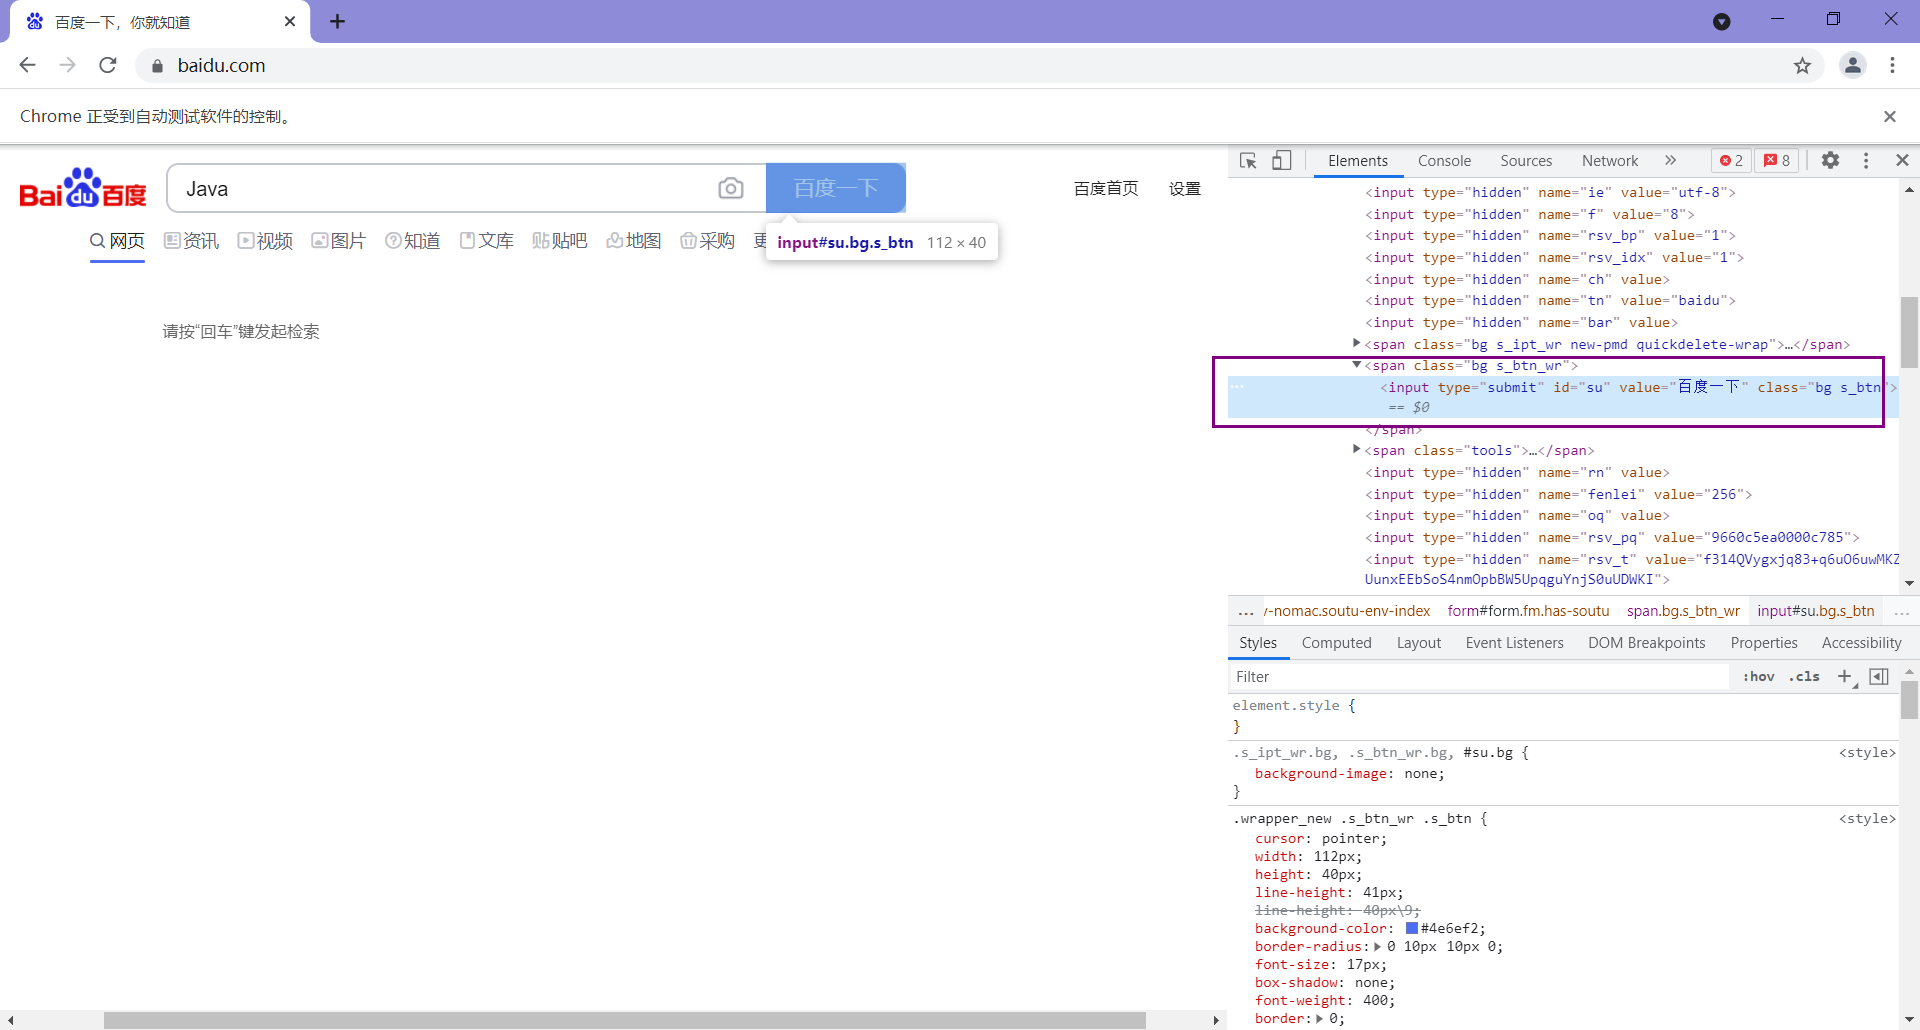Image resolution: width=1920 pixels, height=1030 pixels.
Task: Toggle the :hov element state panel
Action: point(1759,677)
